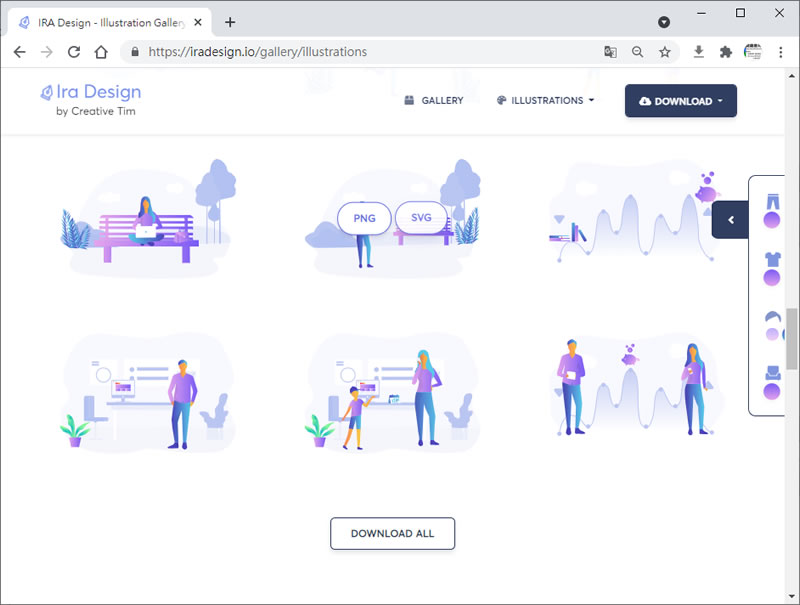Click scrollbar up arrow
The height and width of the screenshot is (605, 800).
tap(791, 76)
